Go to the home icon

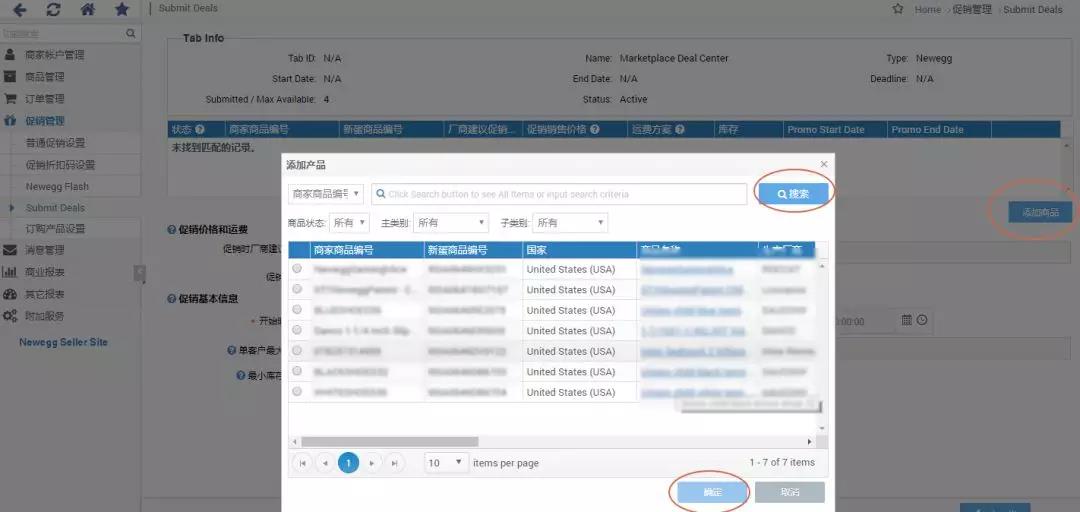click(x=87, y=10)
